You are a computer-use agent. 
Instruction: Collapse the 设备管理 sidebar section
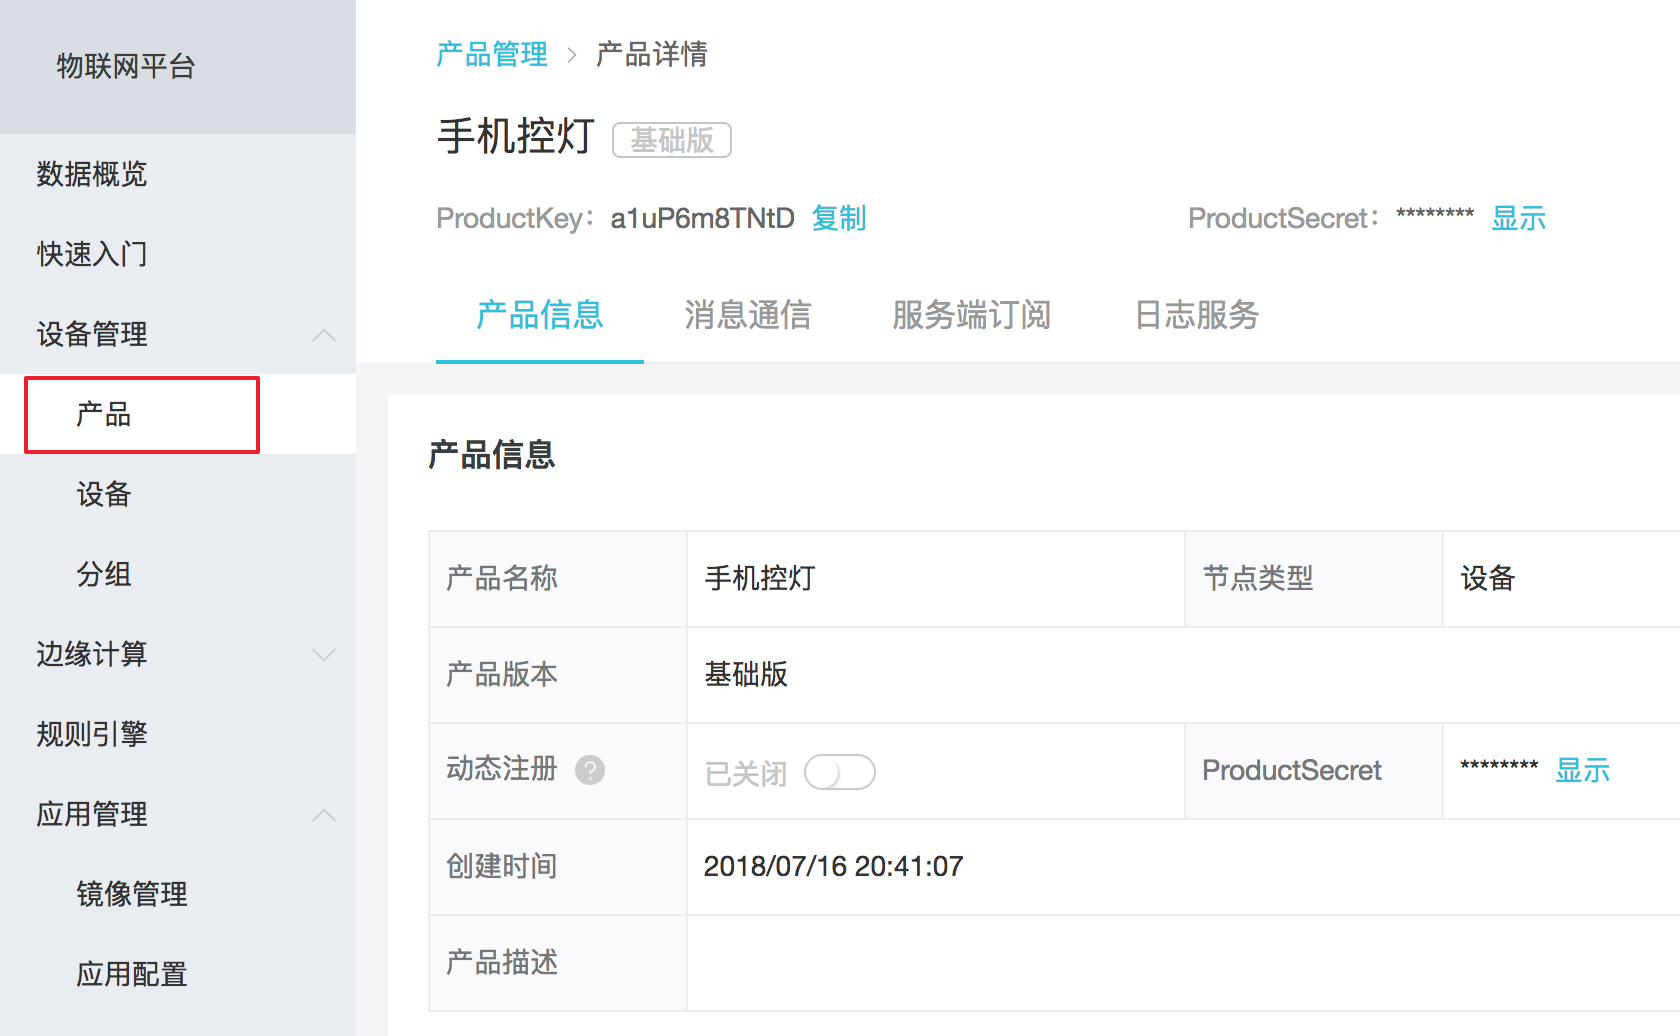[323, 335]
